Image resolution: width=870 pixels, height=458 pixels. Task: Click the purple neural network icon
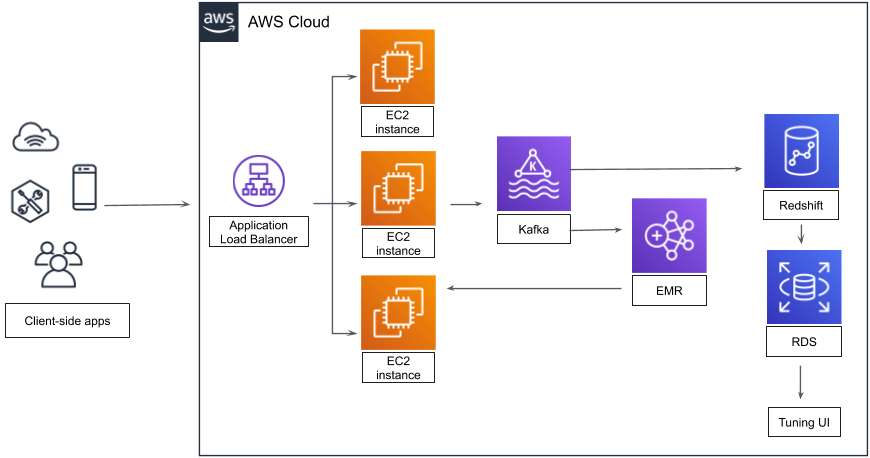coord(669,235)
